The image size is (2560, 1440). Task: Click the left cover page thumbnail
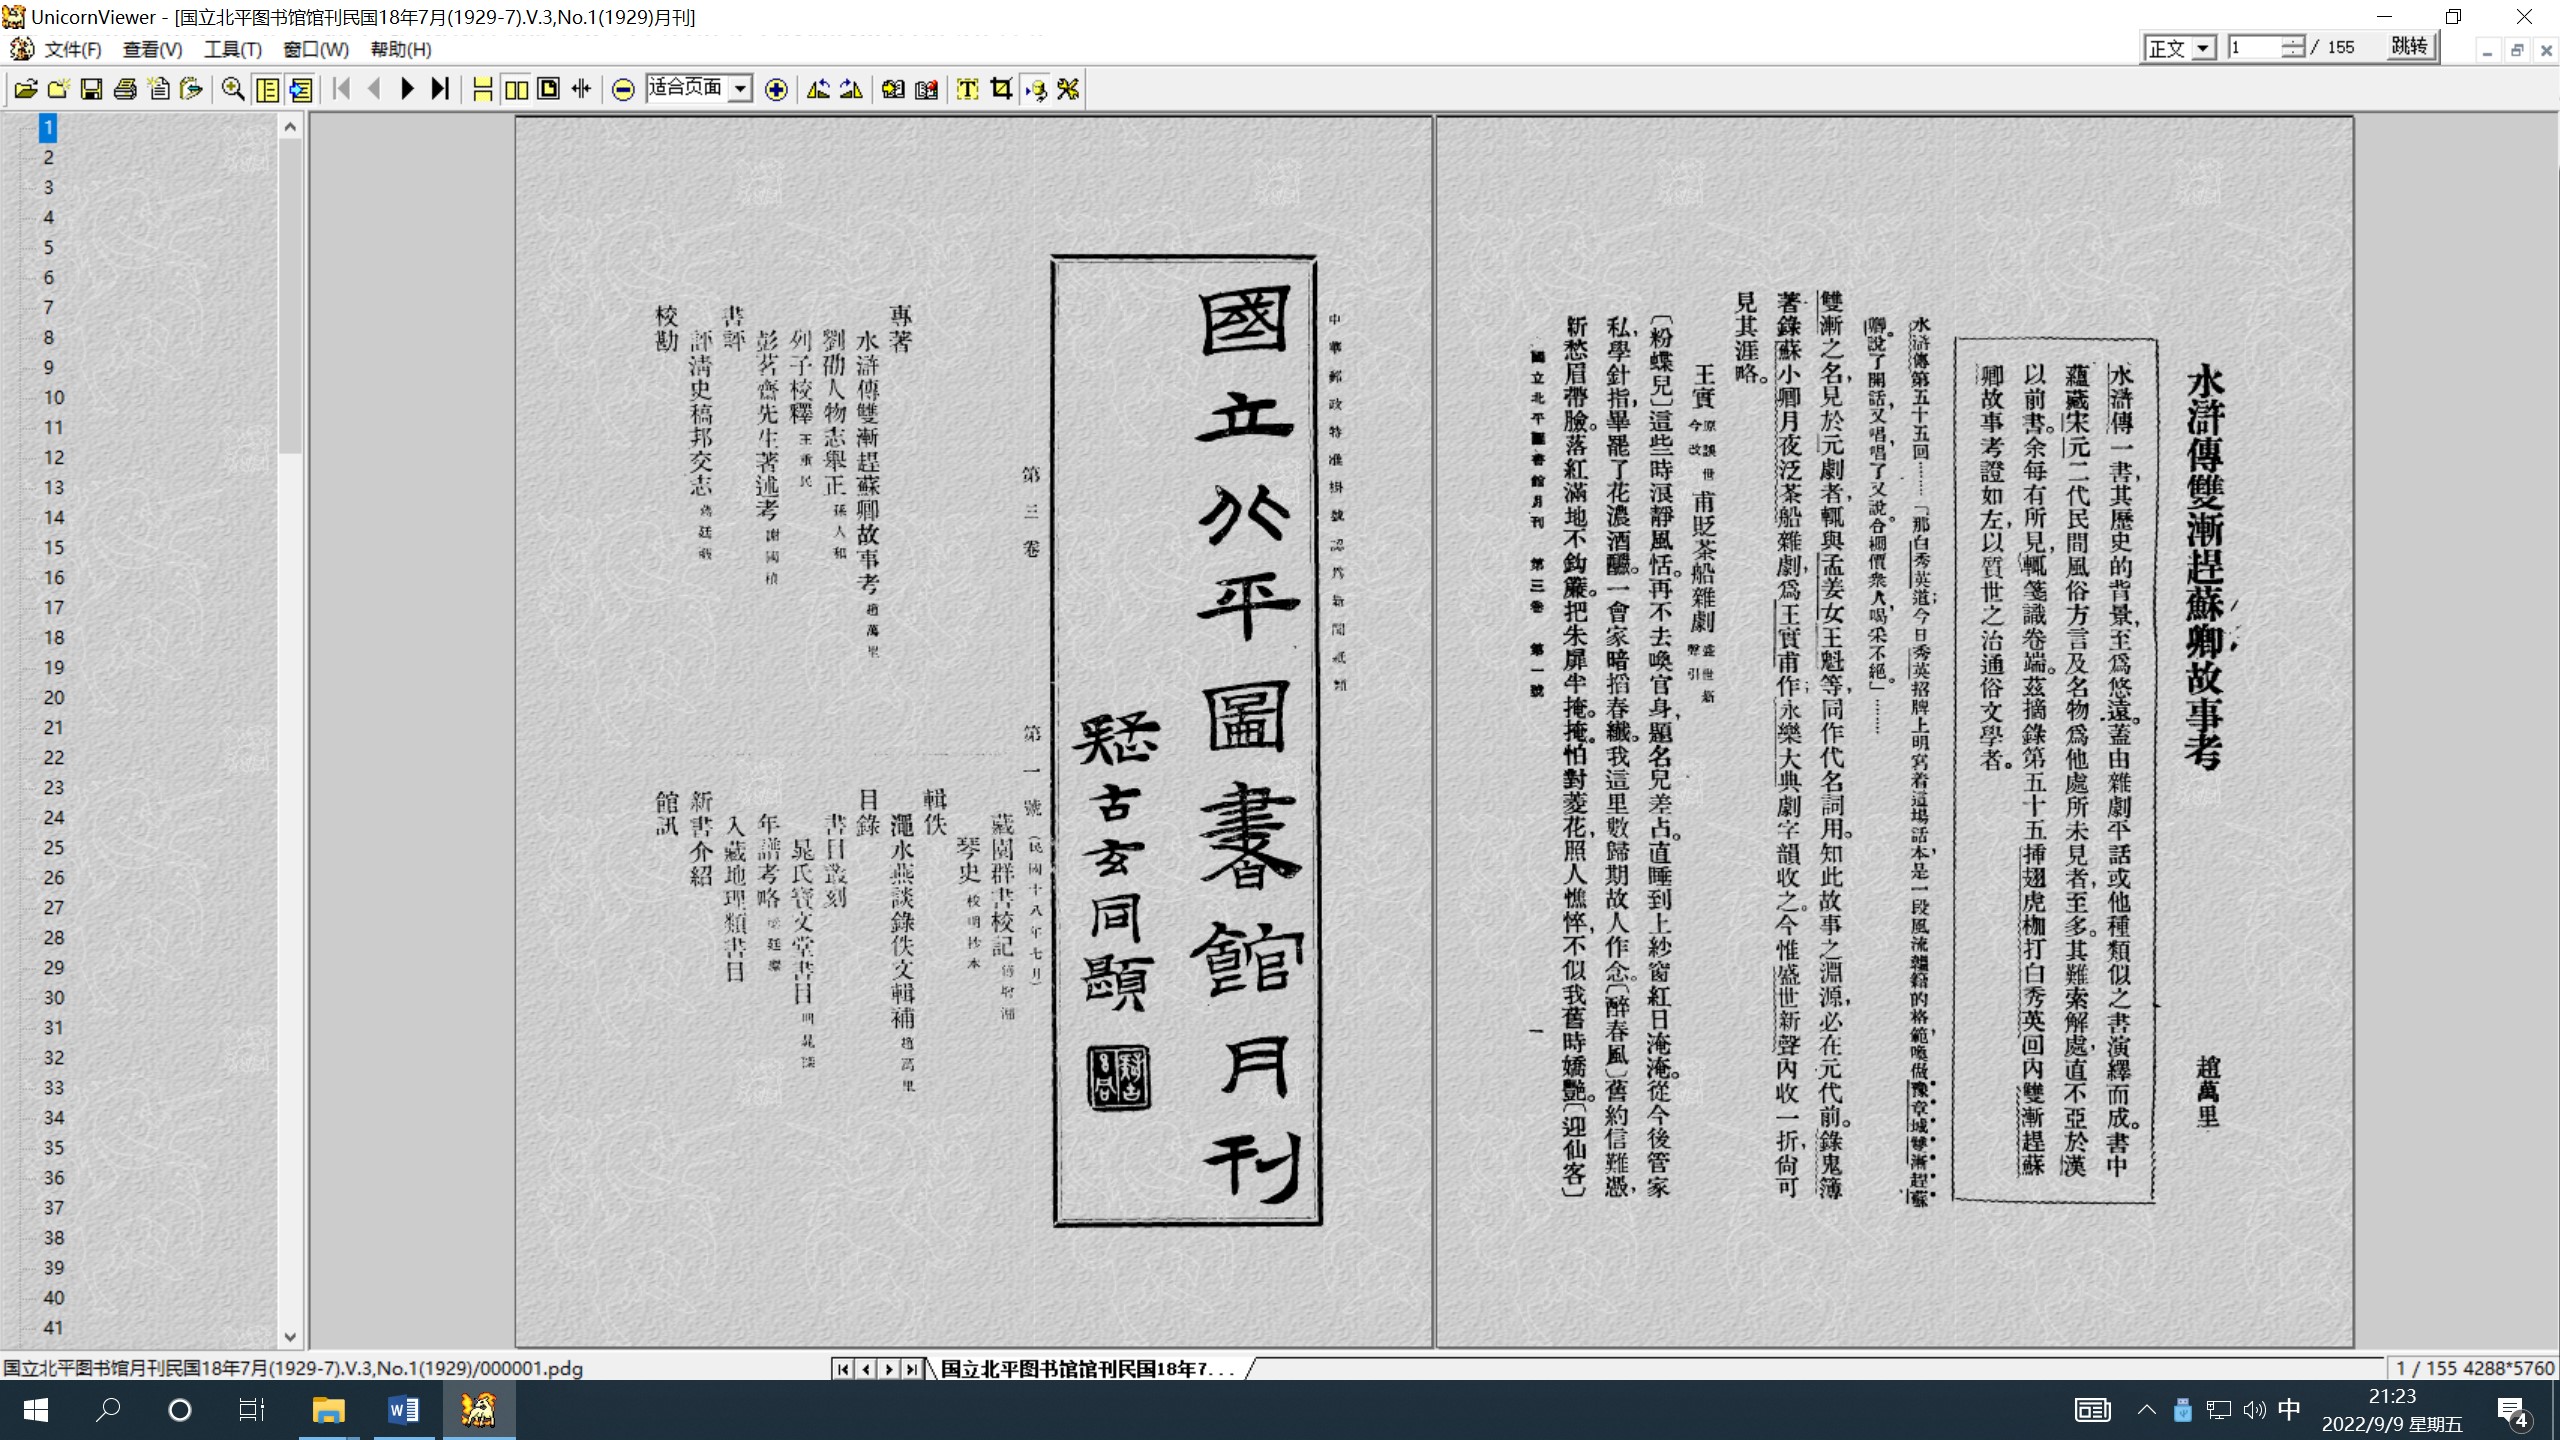pyautogui.click(x=974, y=732)
